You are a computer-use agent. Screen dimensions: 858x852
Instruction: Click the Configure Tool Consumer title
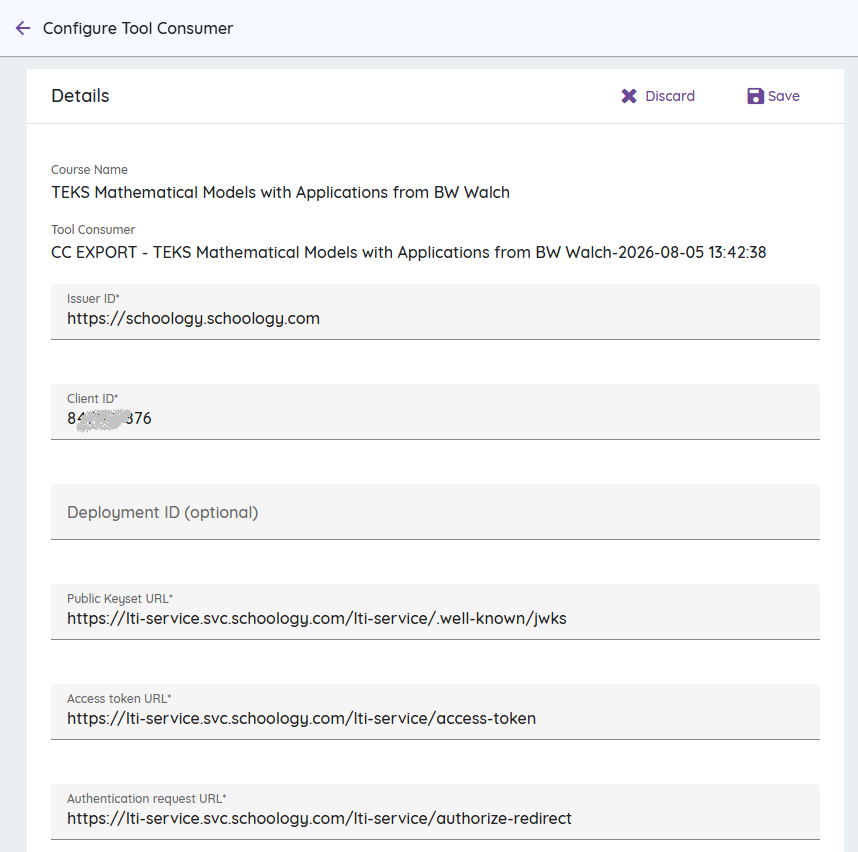pos(138,28)
